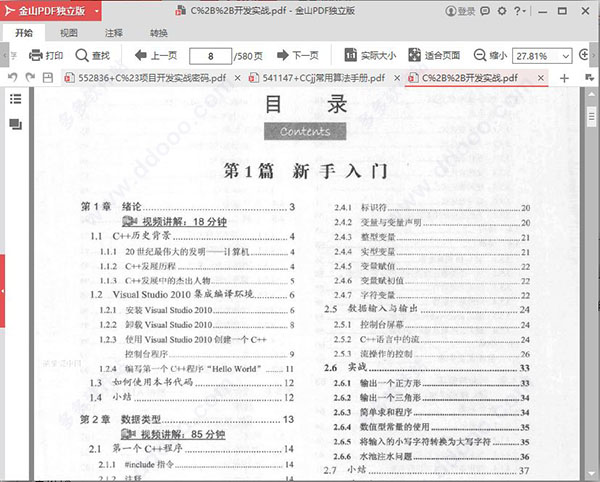Click the 适合页面 fit page button

pos(434,56)
